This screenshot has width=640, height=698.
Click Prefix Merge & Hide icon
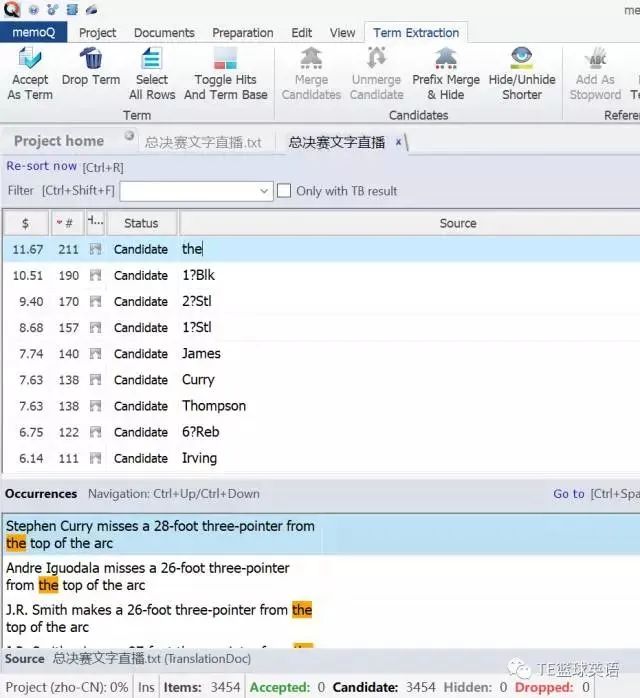[x=446, y=58]
